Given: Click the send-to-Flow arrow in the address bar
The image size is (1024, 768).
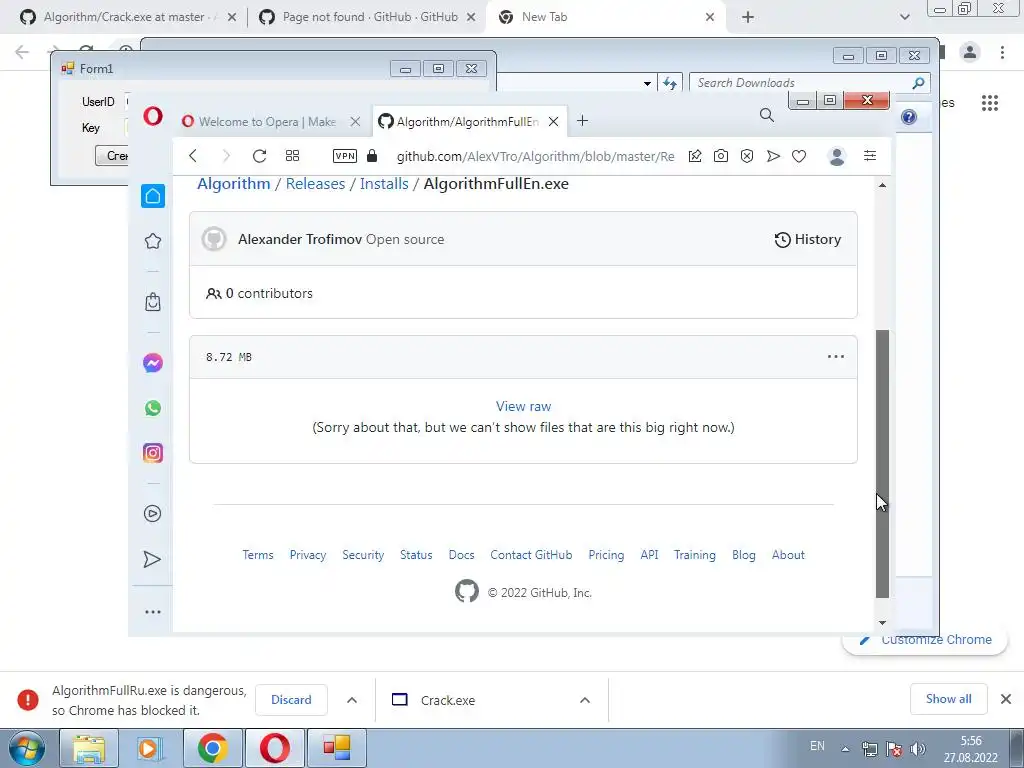Looking at the screenshot, I should (x=773, y=156).
